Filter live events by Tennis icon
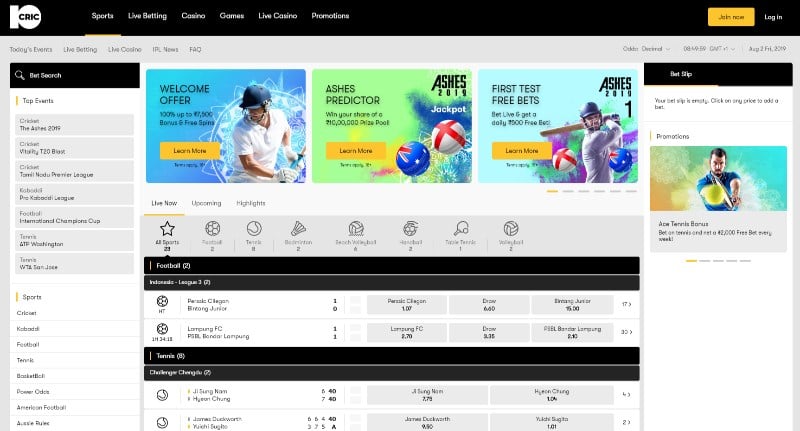This screenshot has height=431, width=800. pyautogui.click(x=254, y=228)
